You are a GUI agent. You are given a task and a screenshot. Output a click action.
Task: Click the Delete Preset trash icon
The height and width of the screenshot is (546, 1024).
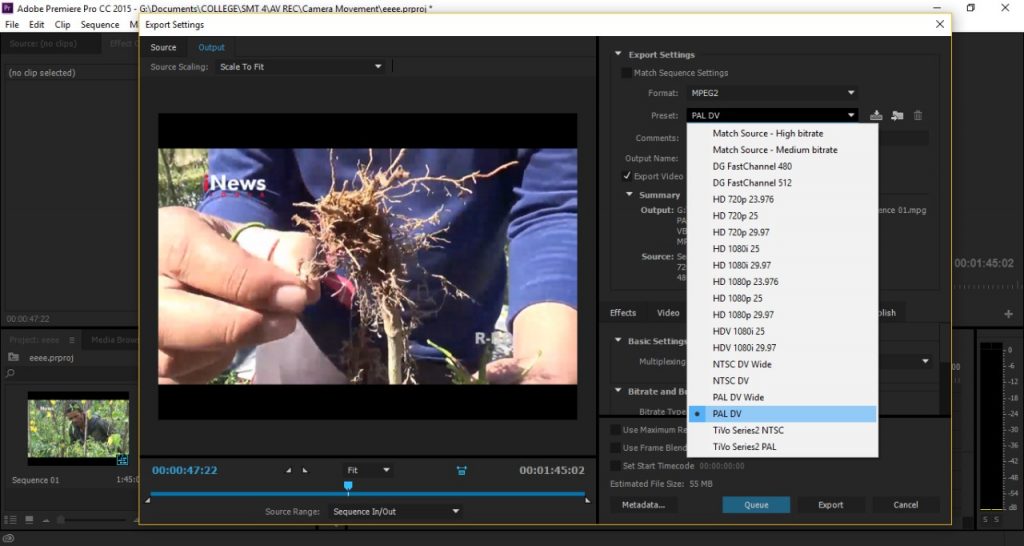[x=918, y=116]
